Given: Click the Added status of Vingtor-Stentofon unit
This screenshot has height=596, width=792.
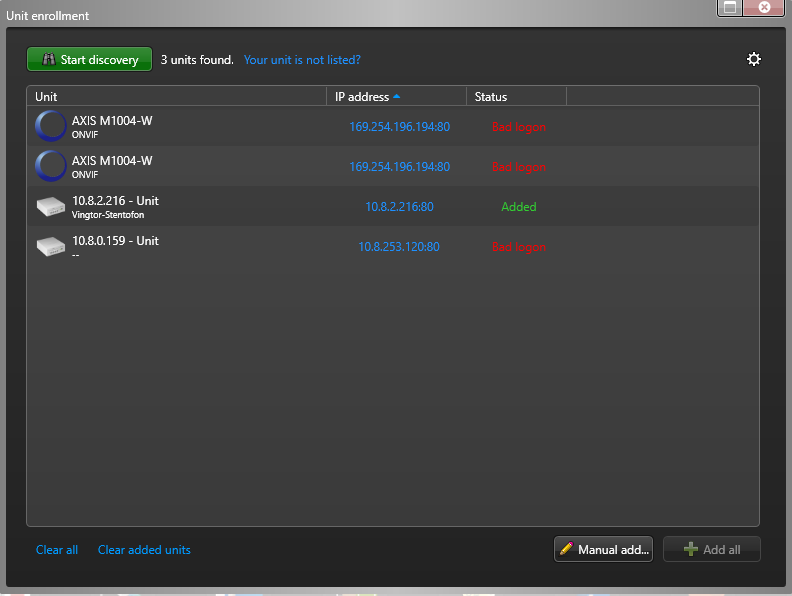Looking at the screenshot, I should (519, 207).
